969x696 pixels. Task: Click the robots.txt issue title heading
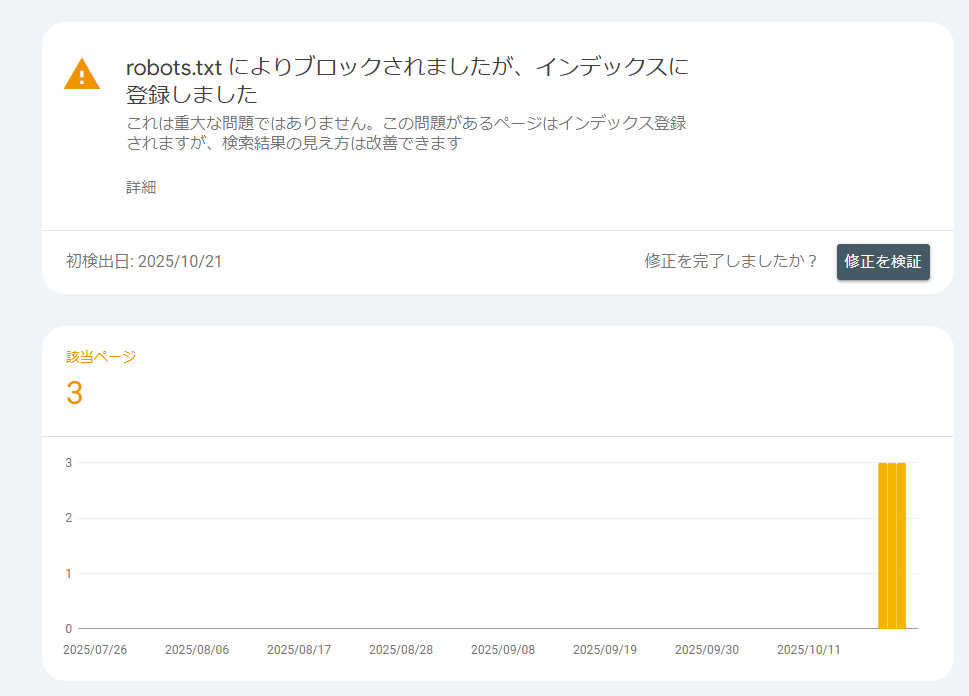407,81
